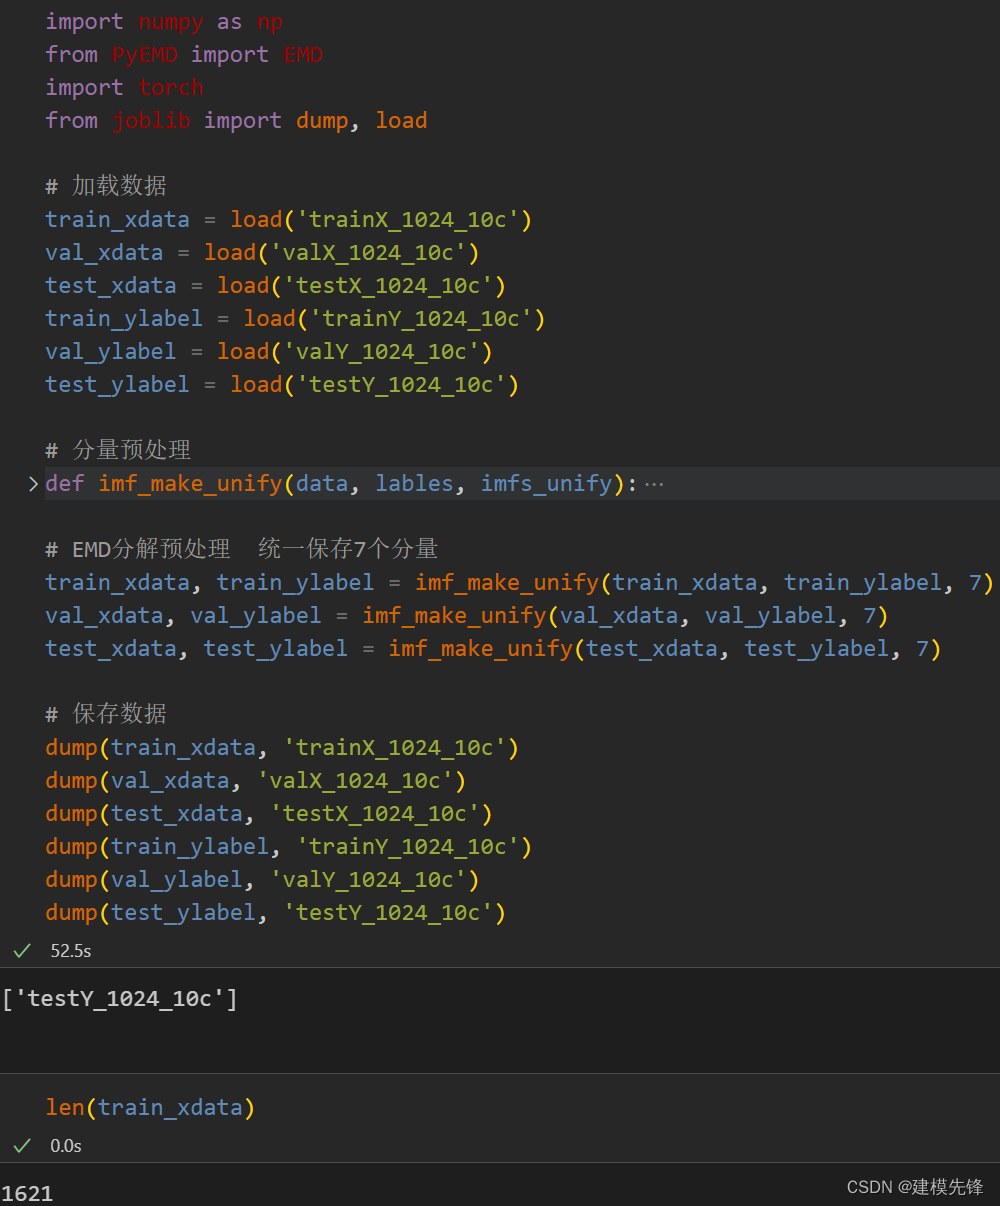This screenshot has width=1000, height=1206.
Task: Click the output value 1621
Action: point(28,1192)
